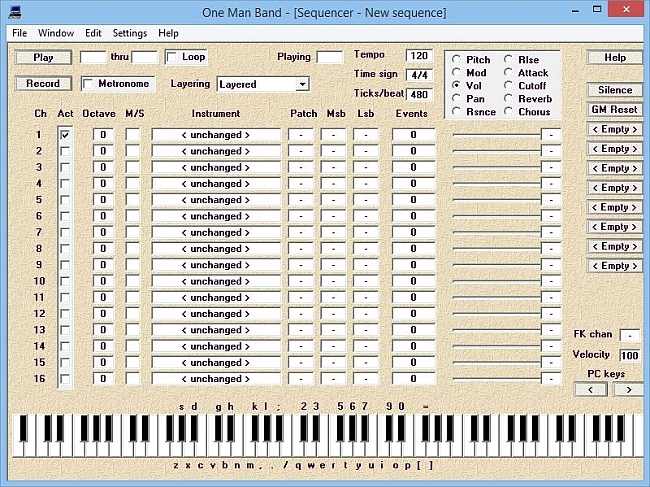Select the Rsnce radio button

456,111
